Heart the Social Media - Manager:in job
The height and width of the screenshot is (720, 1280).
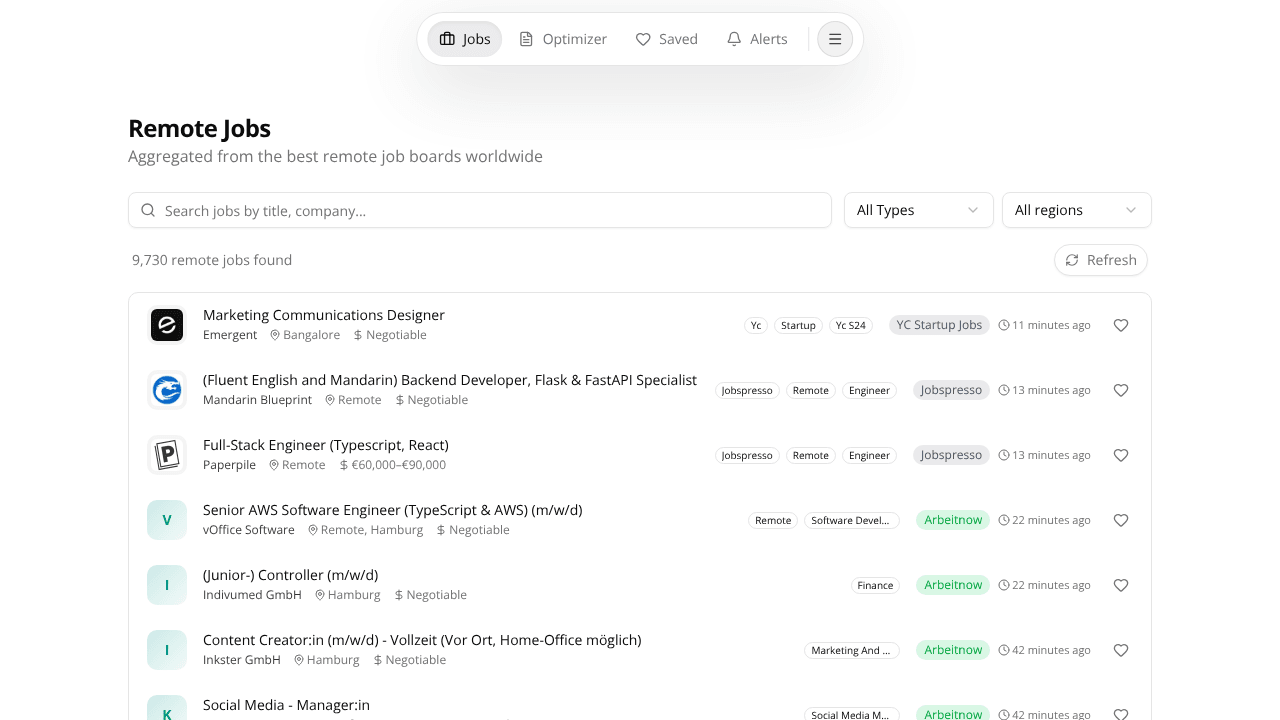pyautogui.click(x=1121, y=714)
